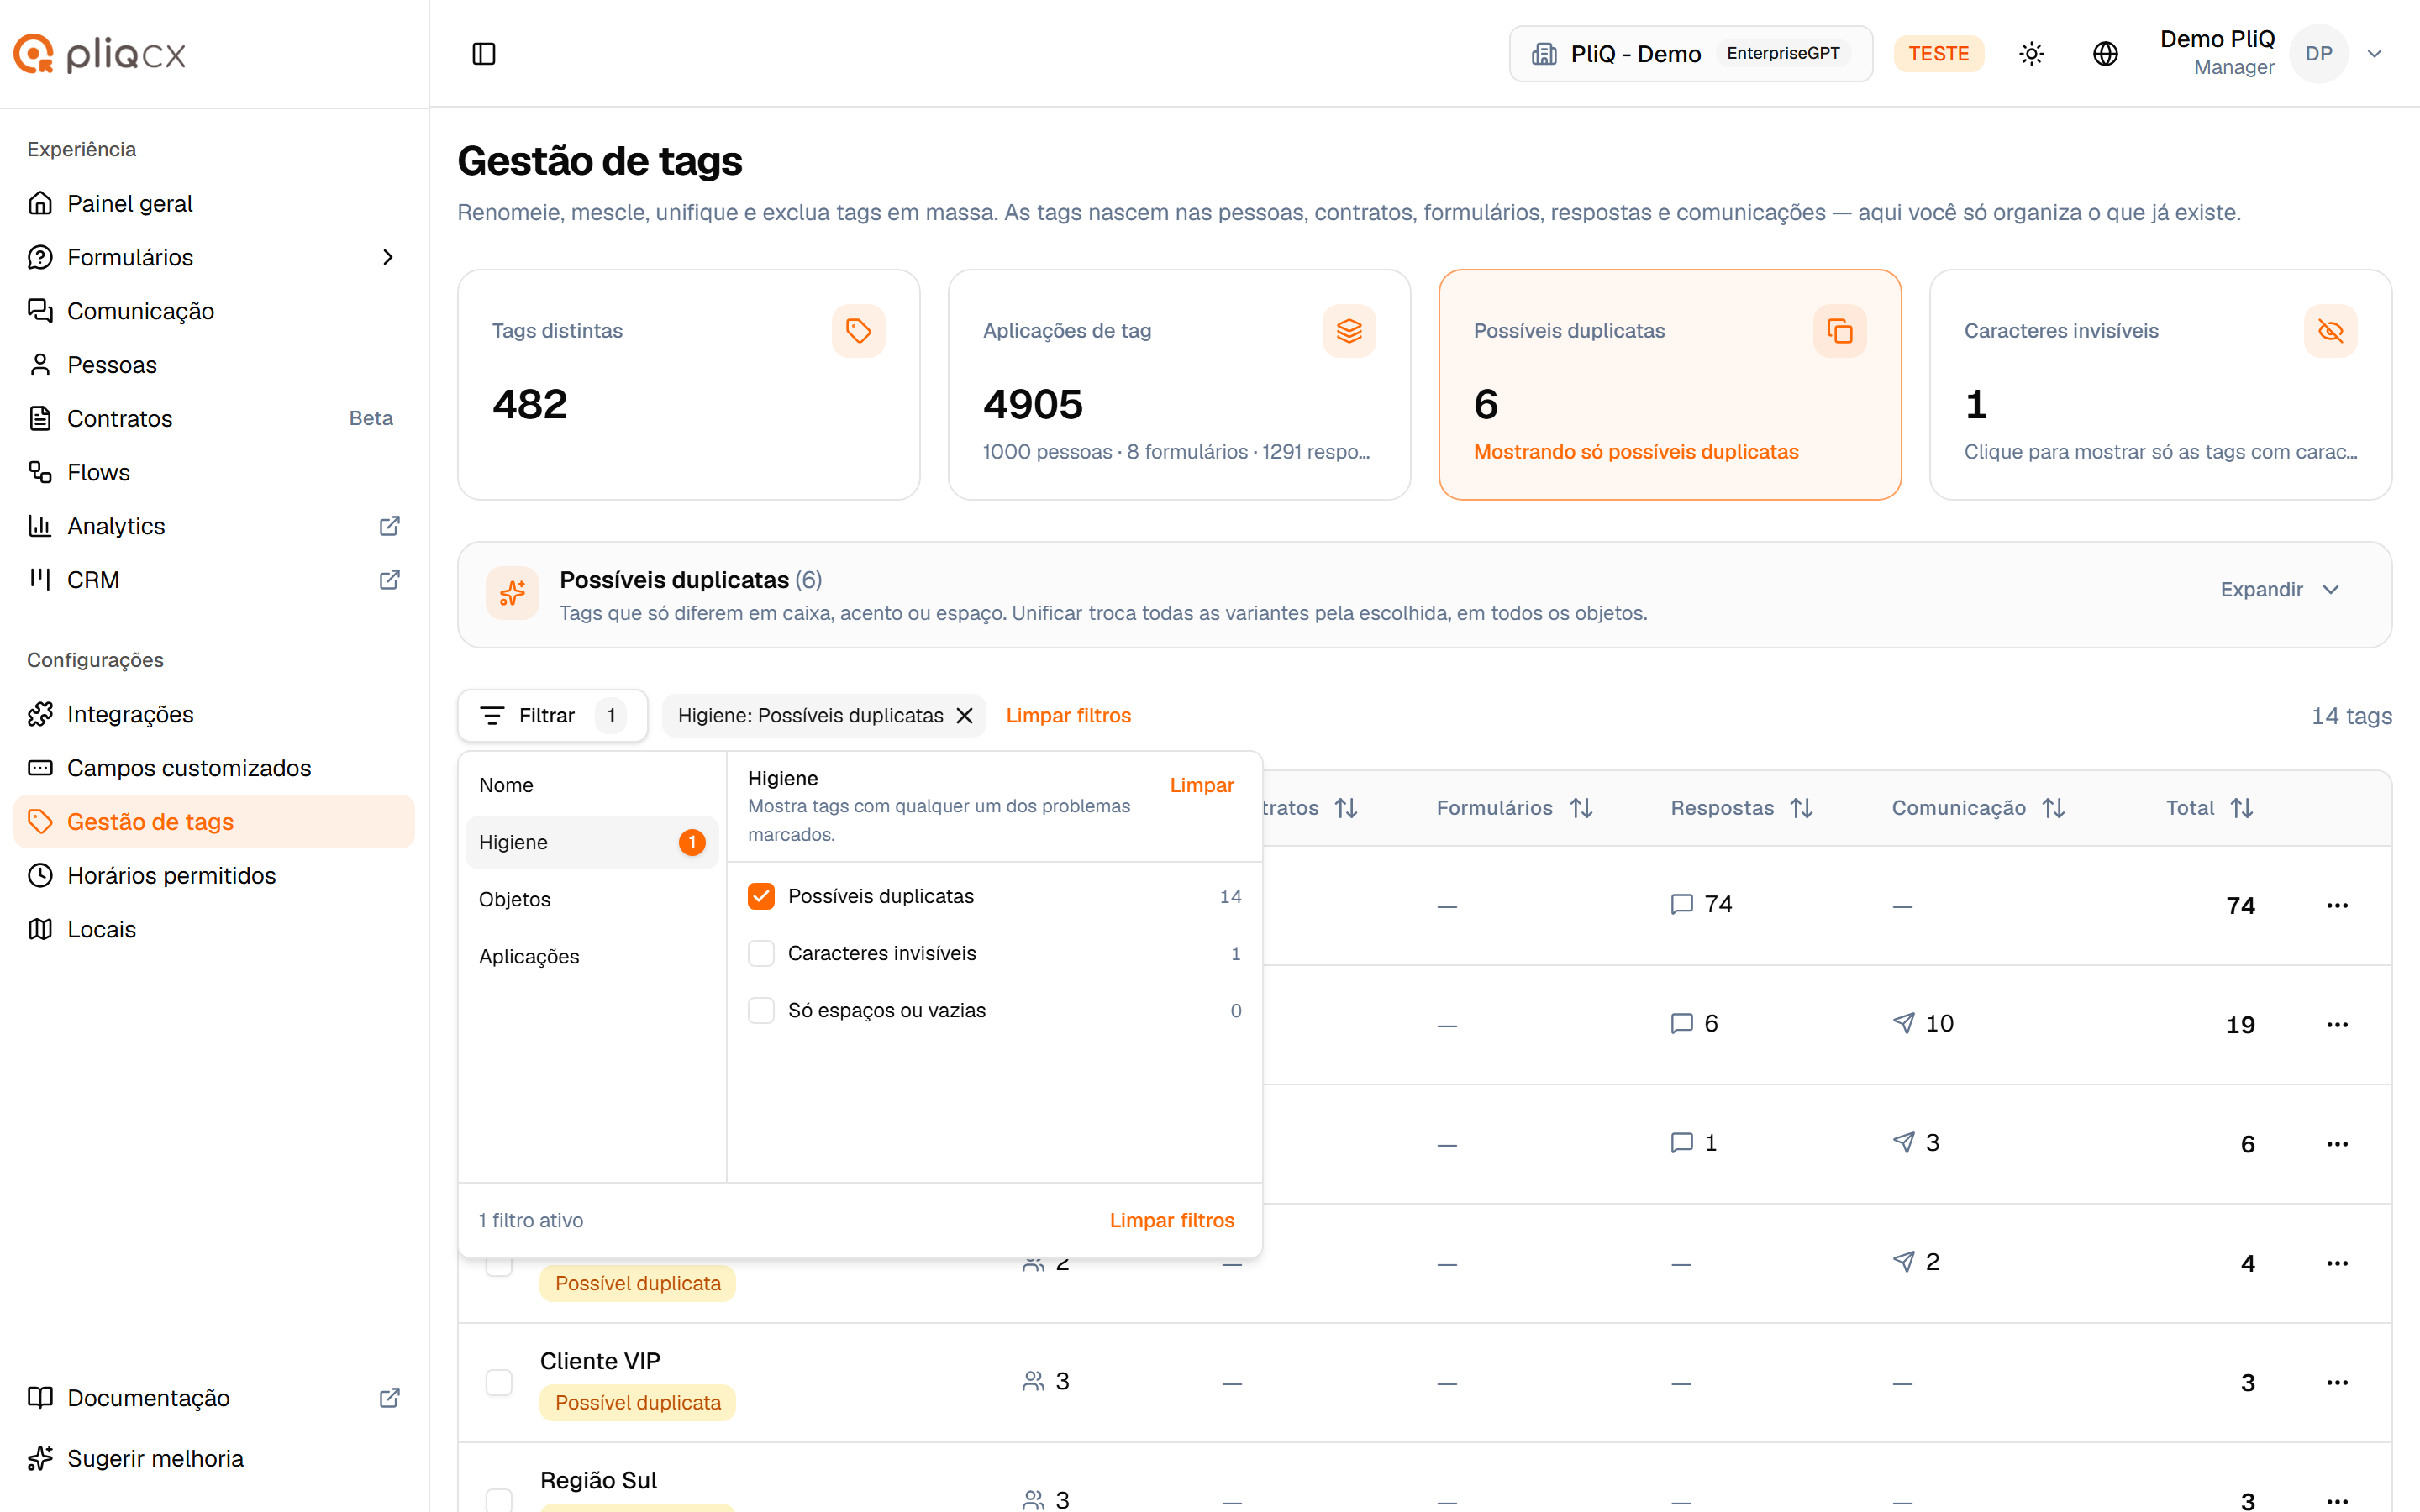Viewport: 2420px width, 1512px height.
Task: Open row actions menu for total 19
Action: (2337, 1025)
